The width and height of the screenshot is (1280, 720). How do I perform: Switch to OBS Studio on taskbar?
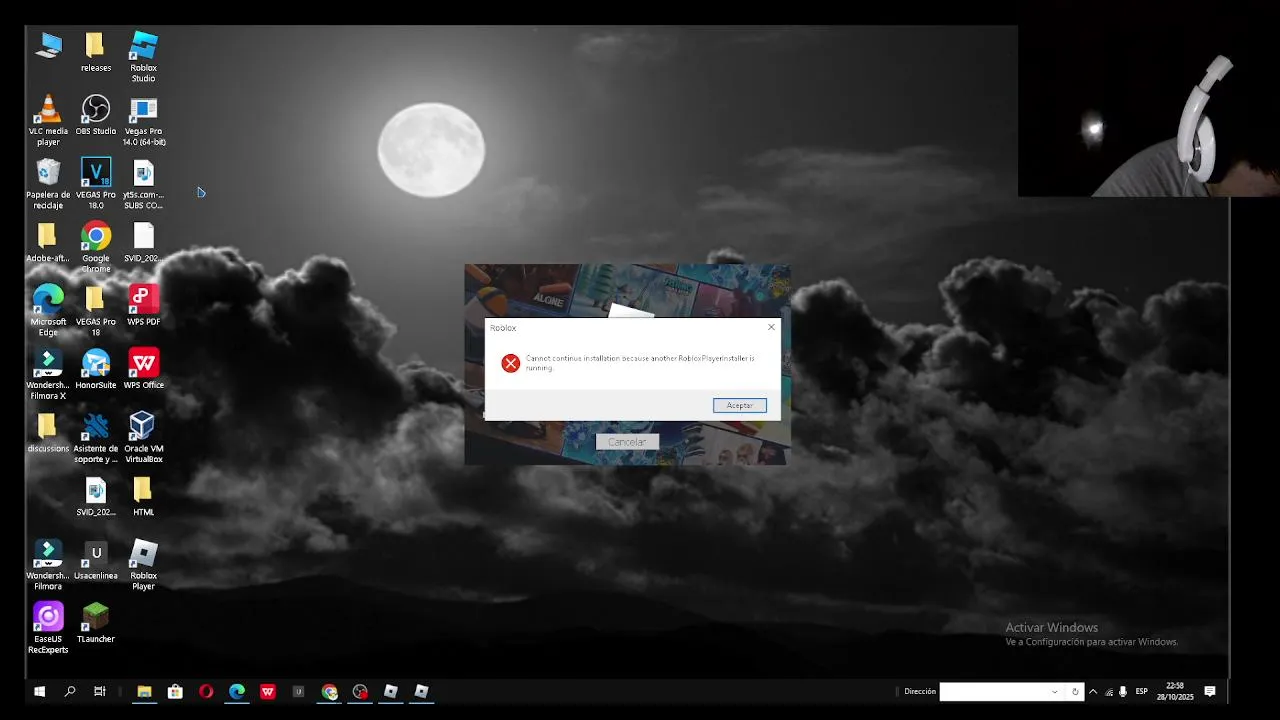360,691
